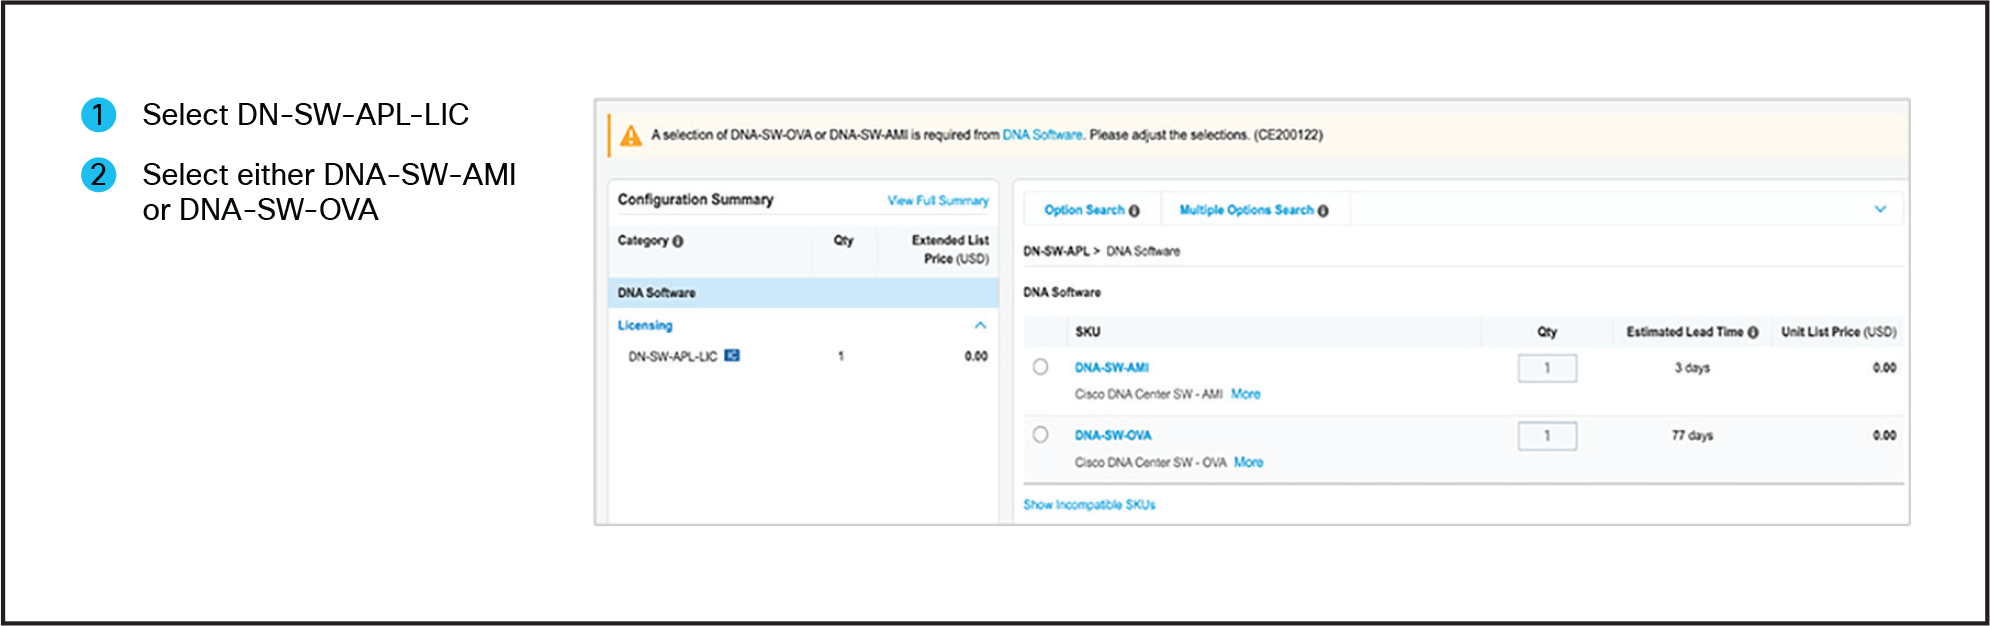The image size is (1990, 626).
Task: Click the blue icon next to DN-SW-APL-LIC
Action: pyautogui.click(x=732, y=355)
